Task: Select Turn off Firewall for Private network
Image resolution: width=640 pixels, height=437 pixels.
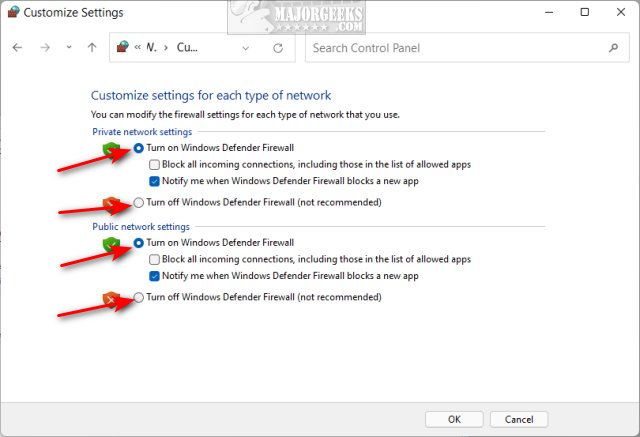Action: [x=139, y=202]
